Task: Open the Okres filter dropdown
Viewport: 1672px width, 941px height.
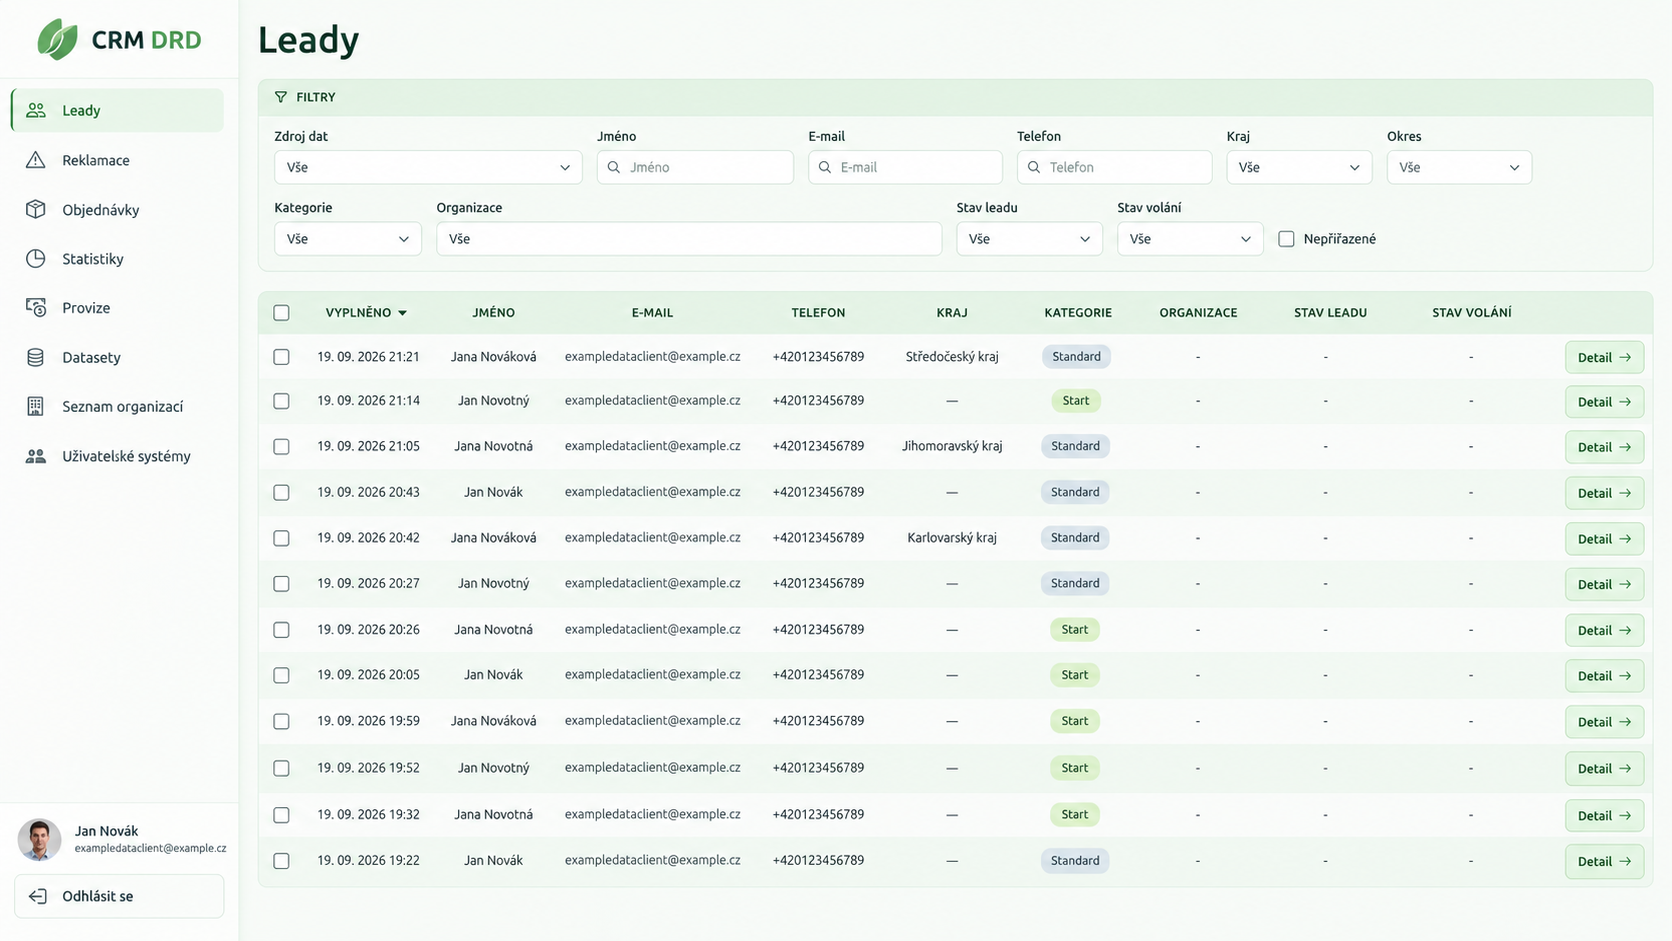Action: [1459, 167]
